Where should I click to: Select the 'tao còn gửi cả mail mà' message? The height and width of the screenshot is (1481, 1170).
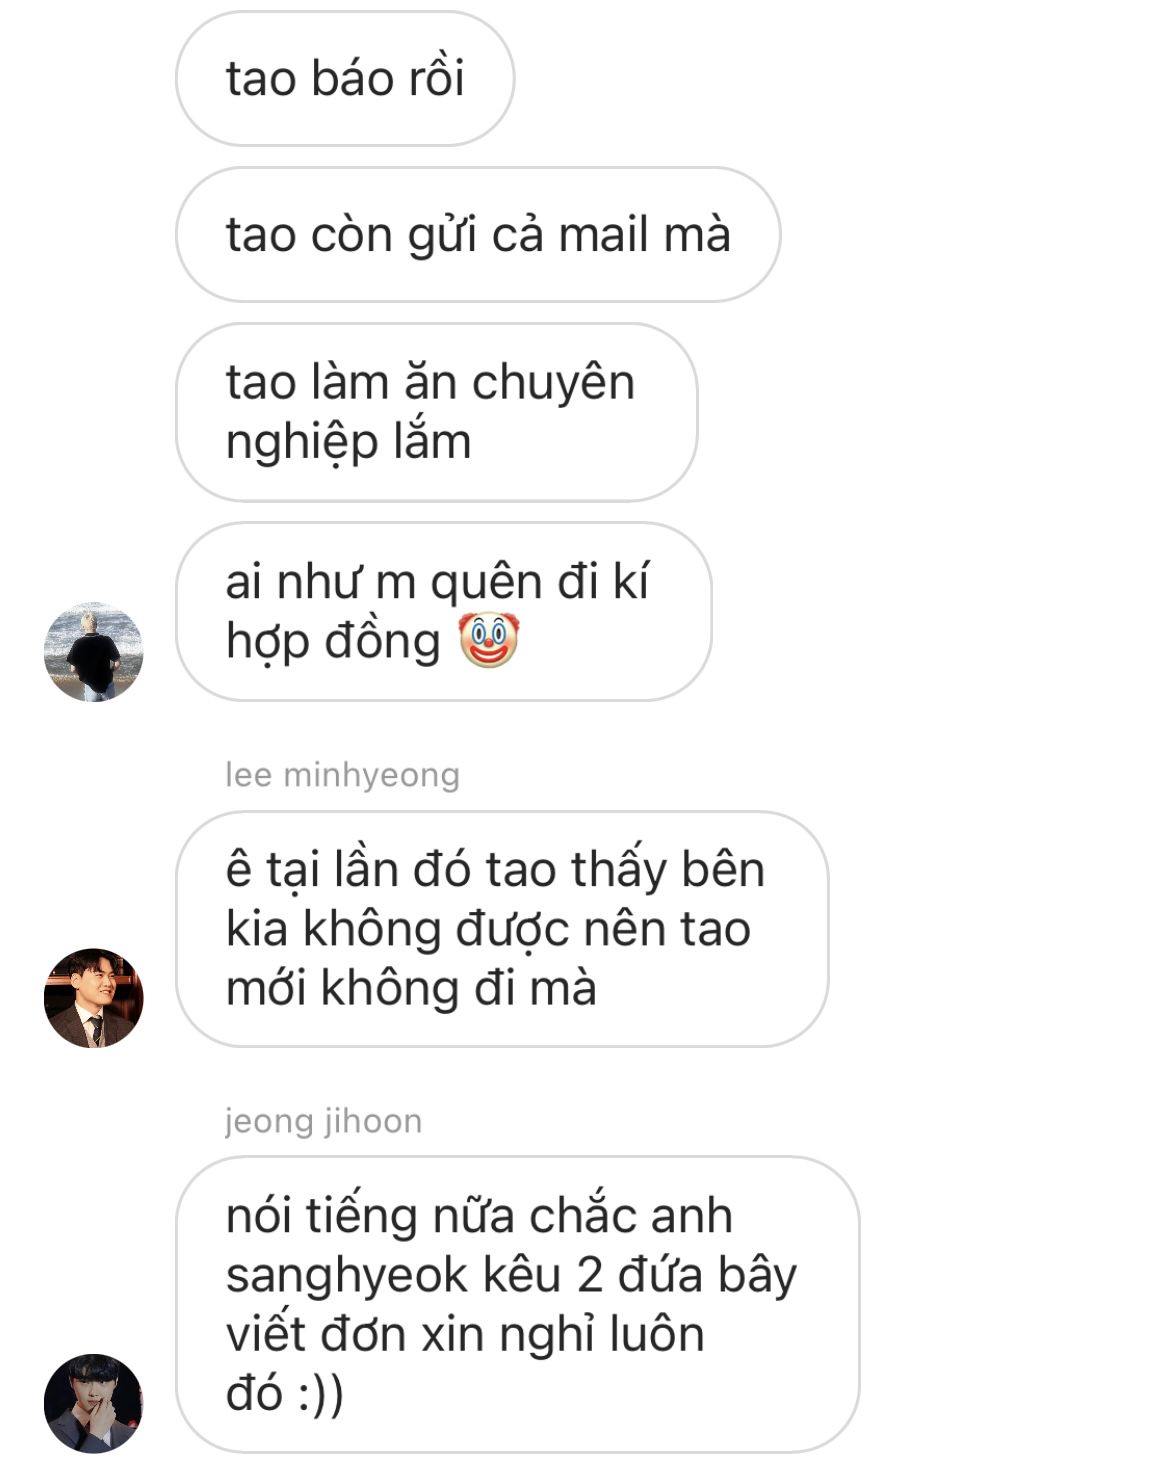click(x=478, y=234)
